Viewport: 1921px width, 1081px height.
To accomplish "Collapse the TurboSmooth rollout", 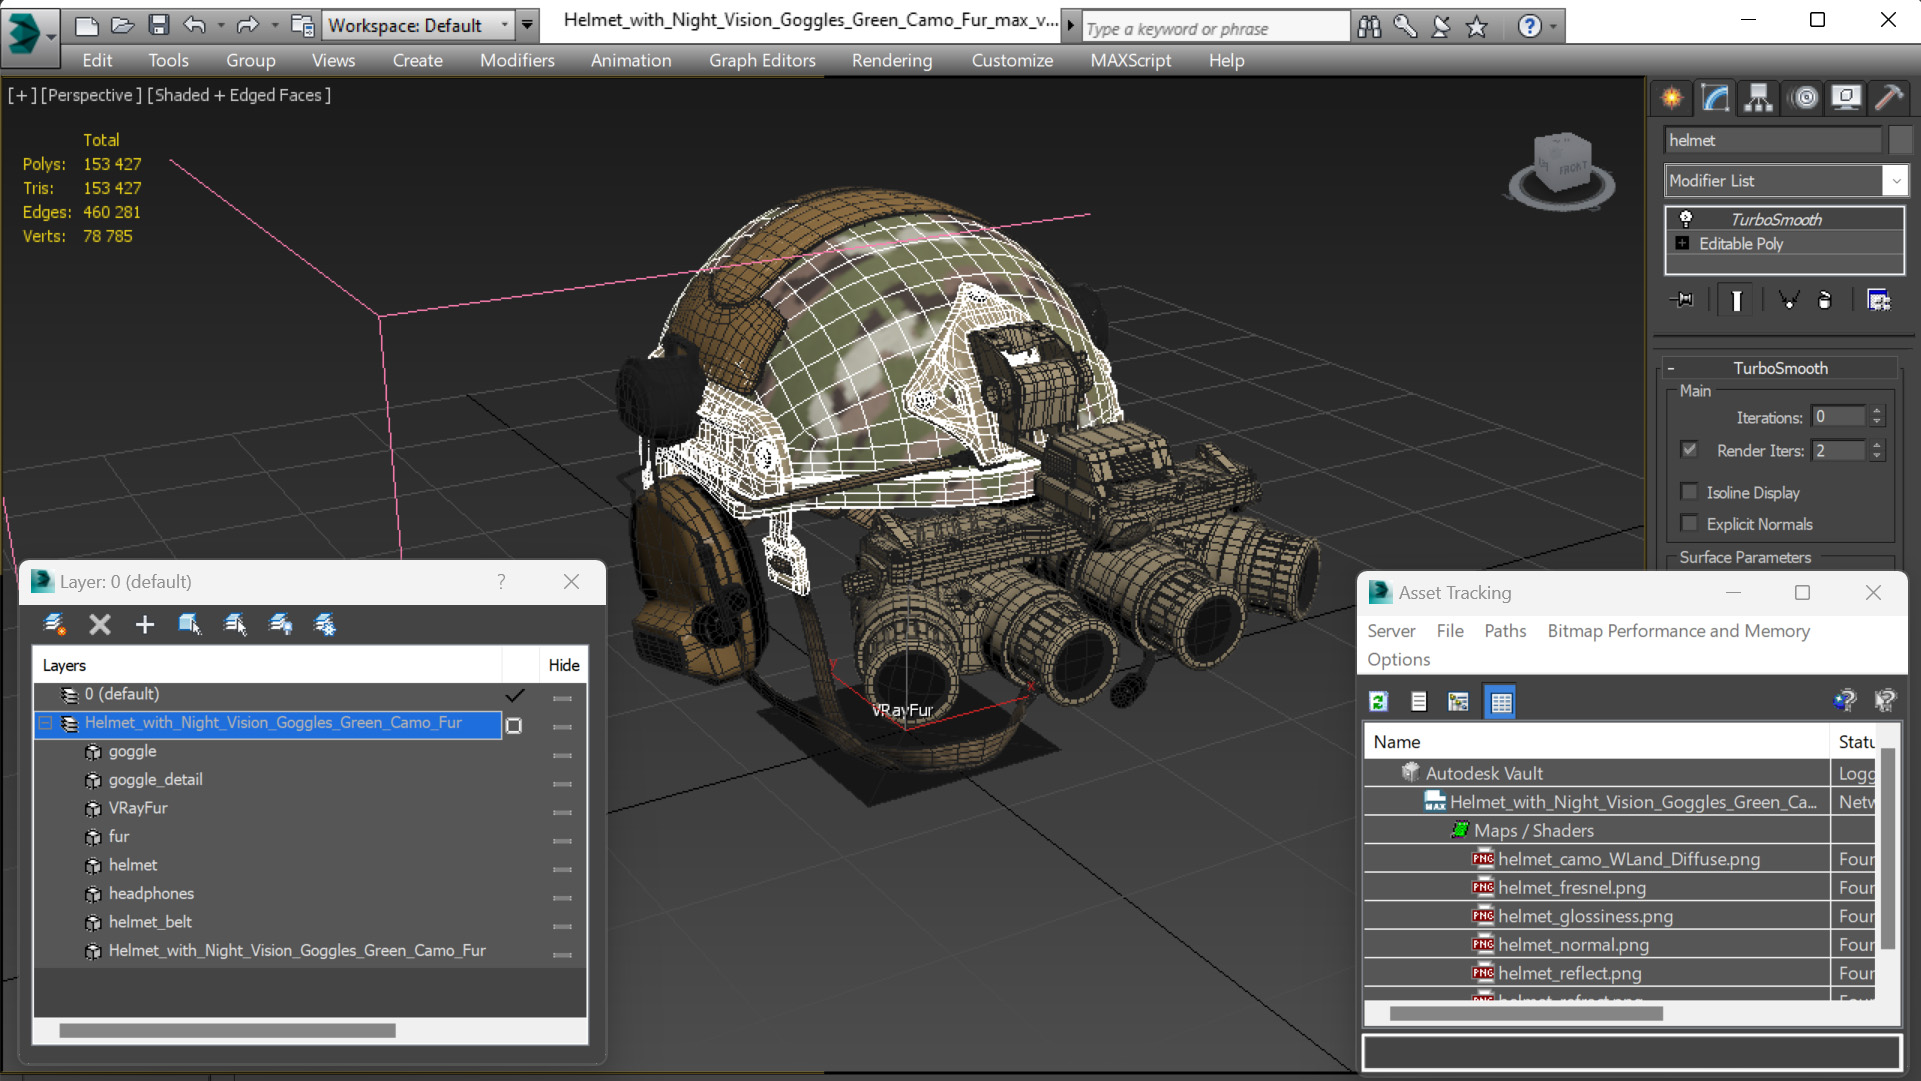I will tap(1670, 368).
